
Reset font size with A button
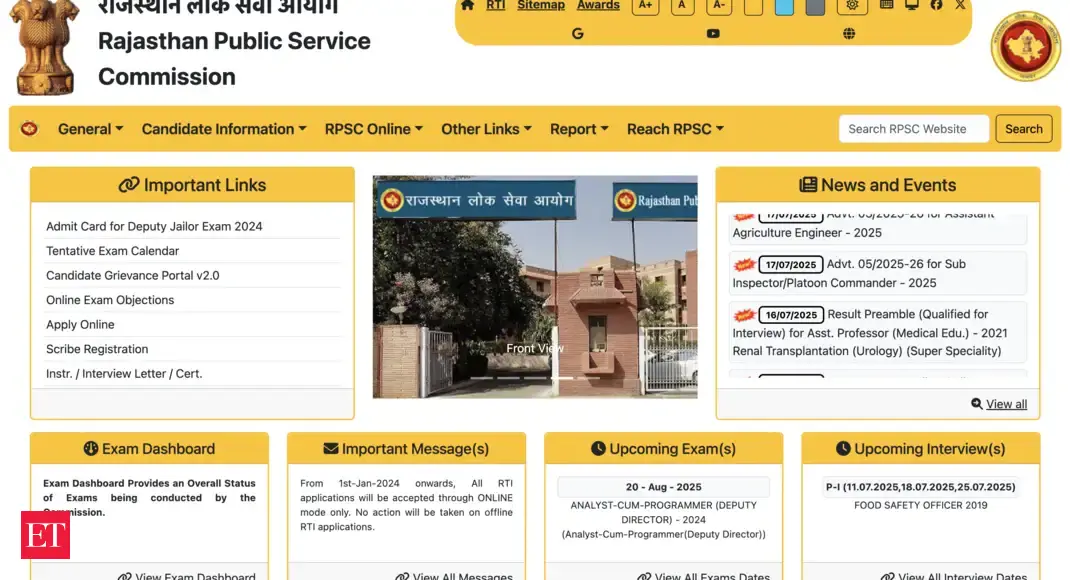(682, 5)
